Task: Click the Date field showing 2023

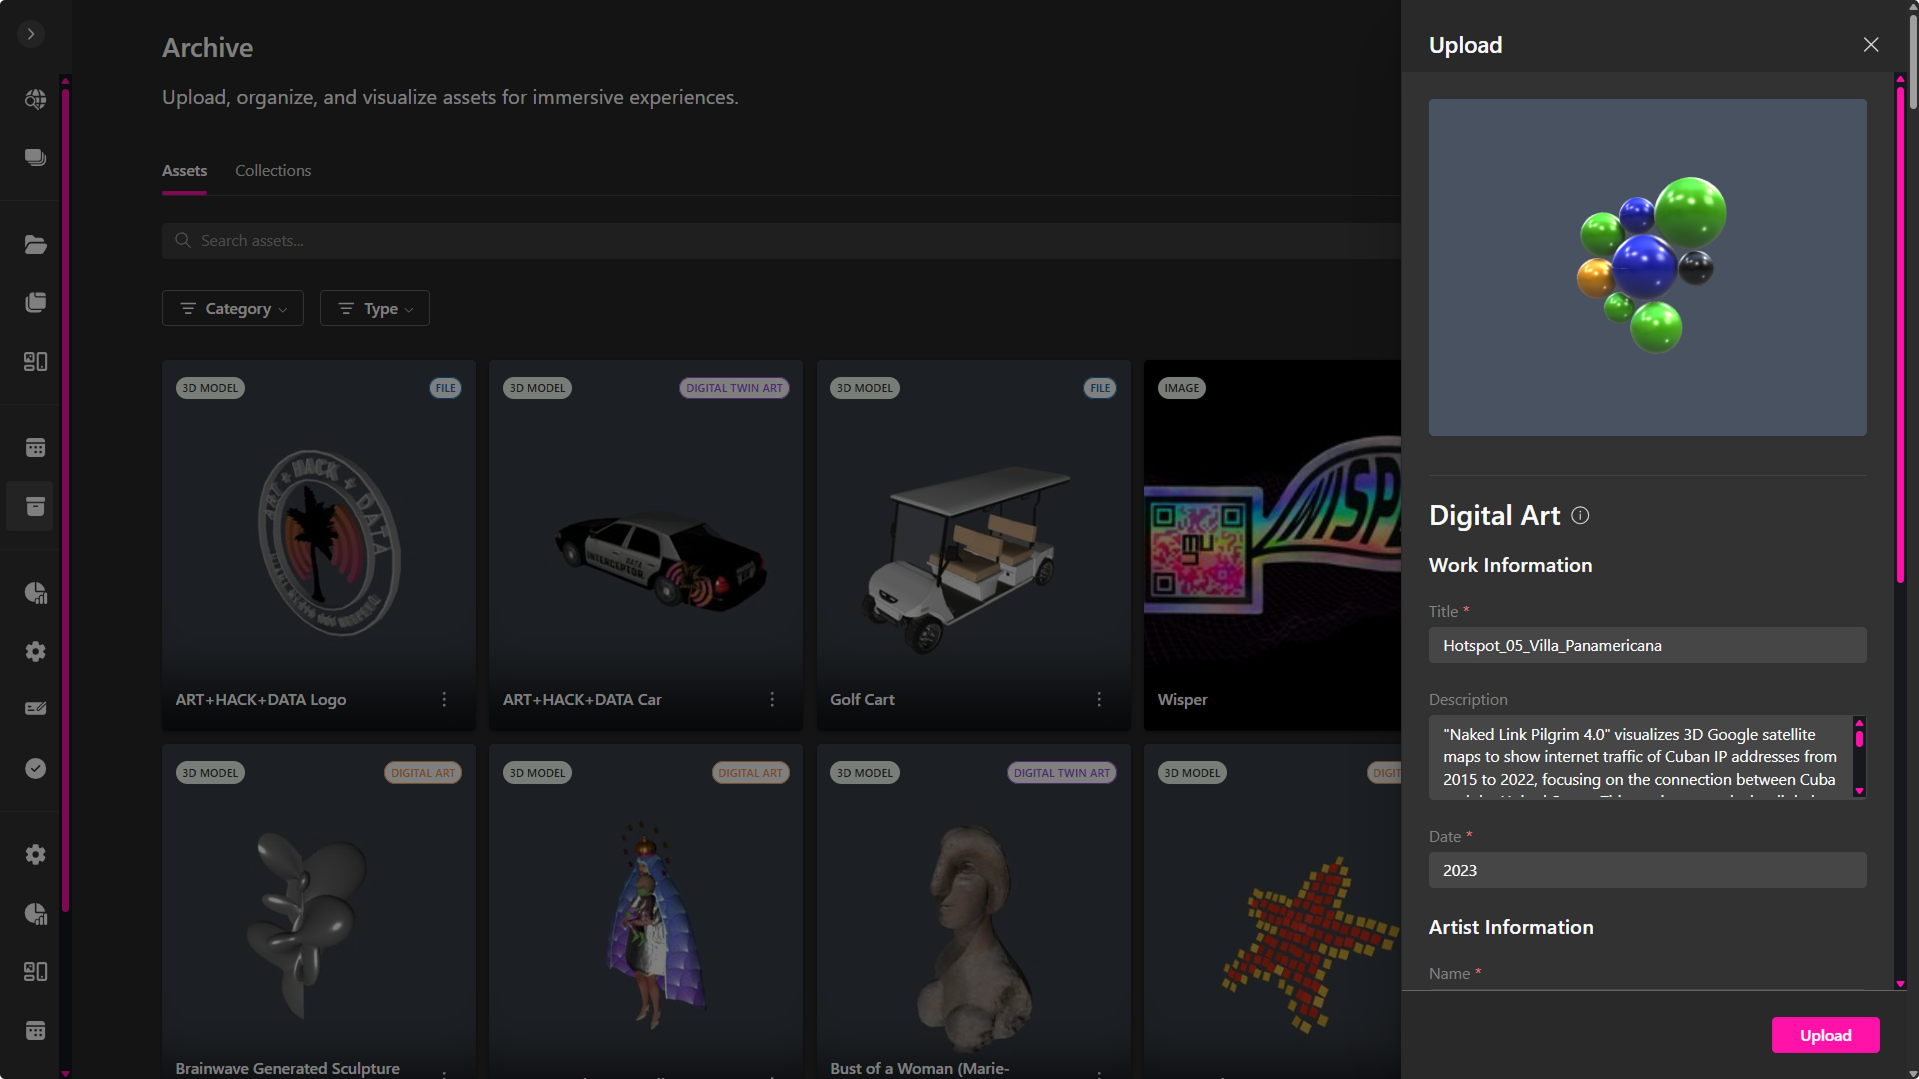Action: pyautogui.click(x=1647, y=870)
